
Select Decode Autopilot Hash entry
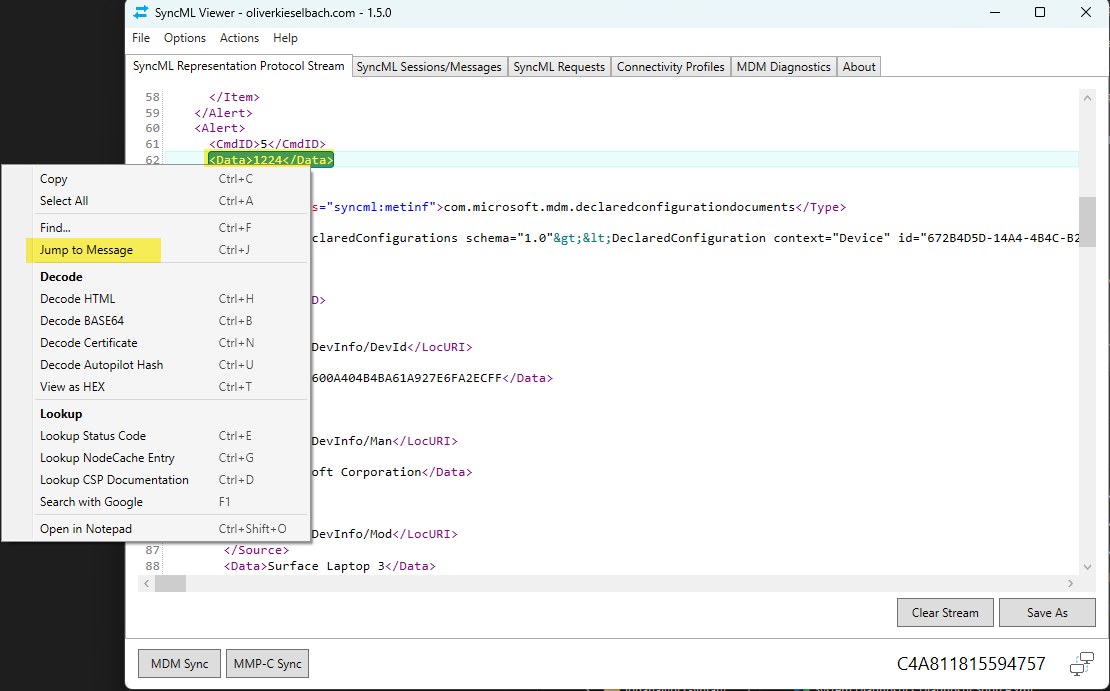pyautogui.click(x=156, y=365)
